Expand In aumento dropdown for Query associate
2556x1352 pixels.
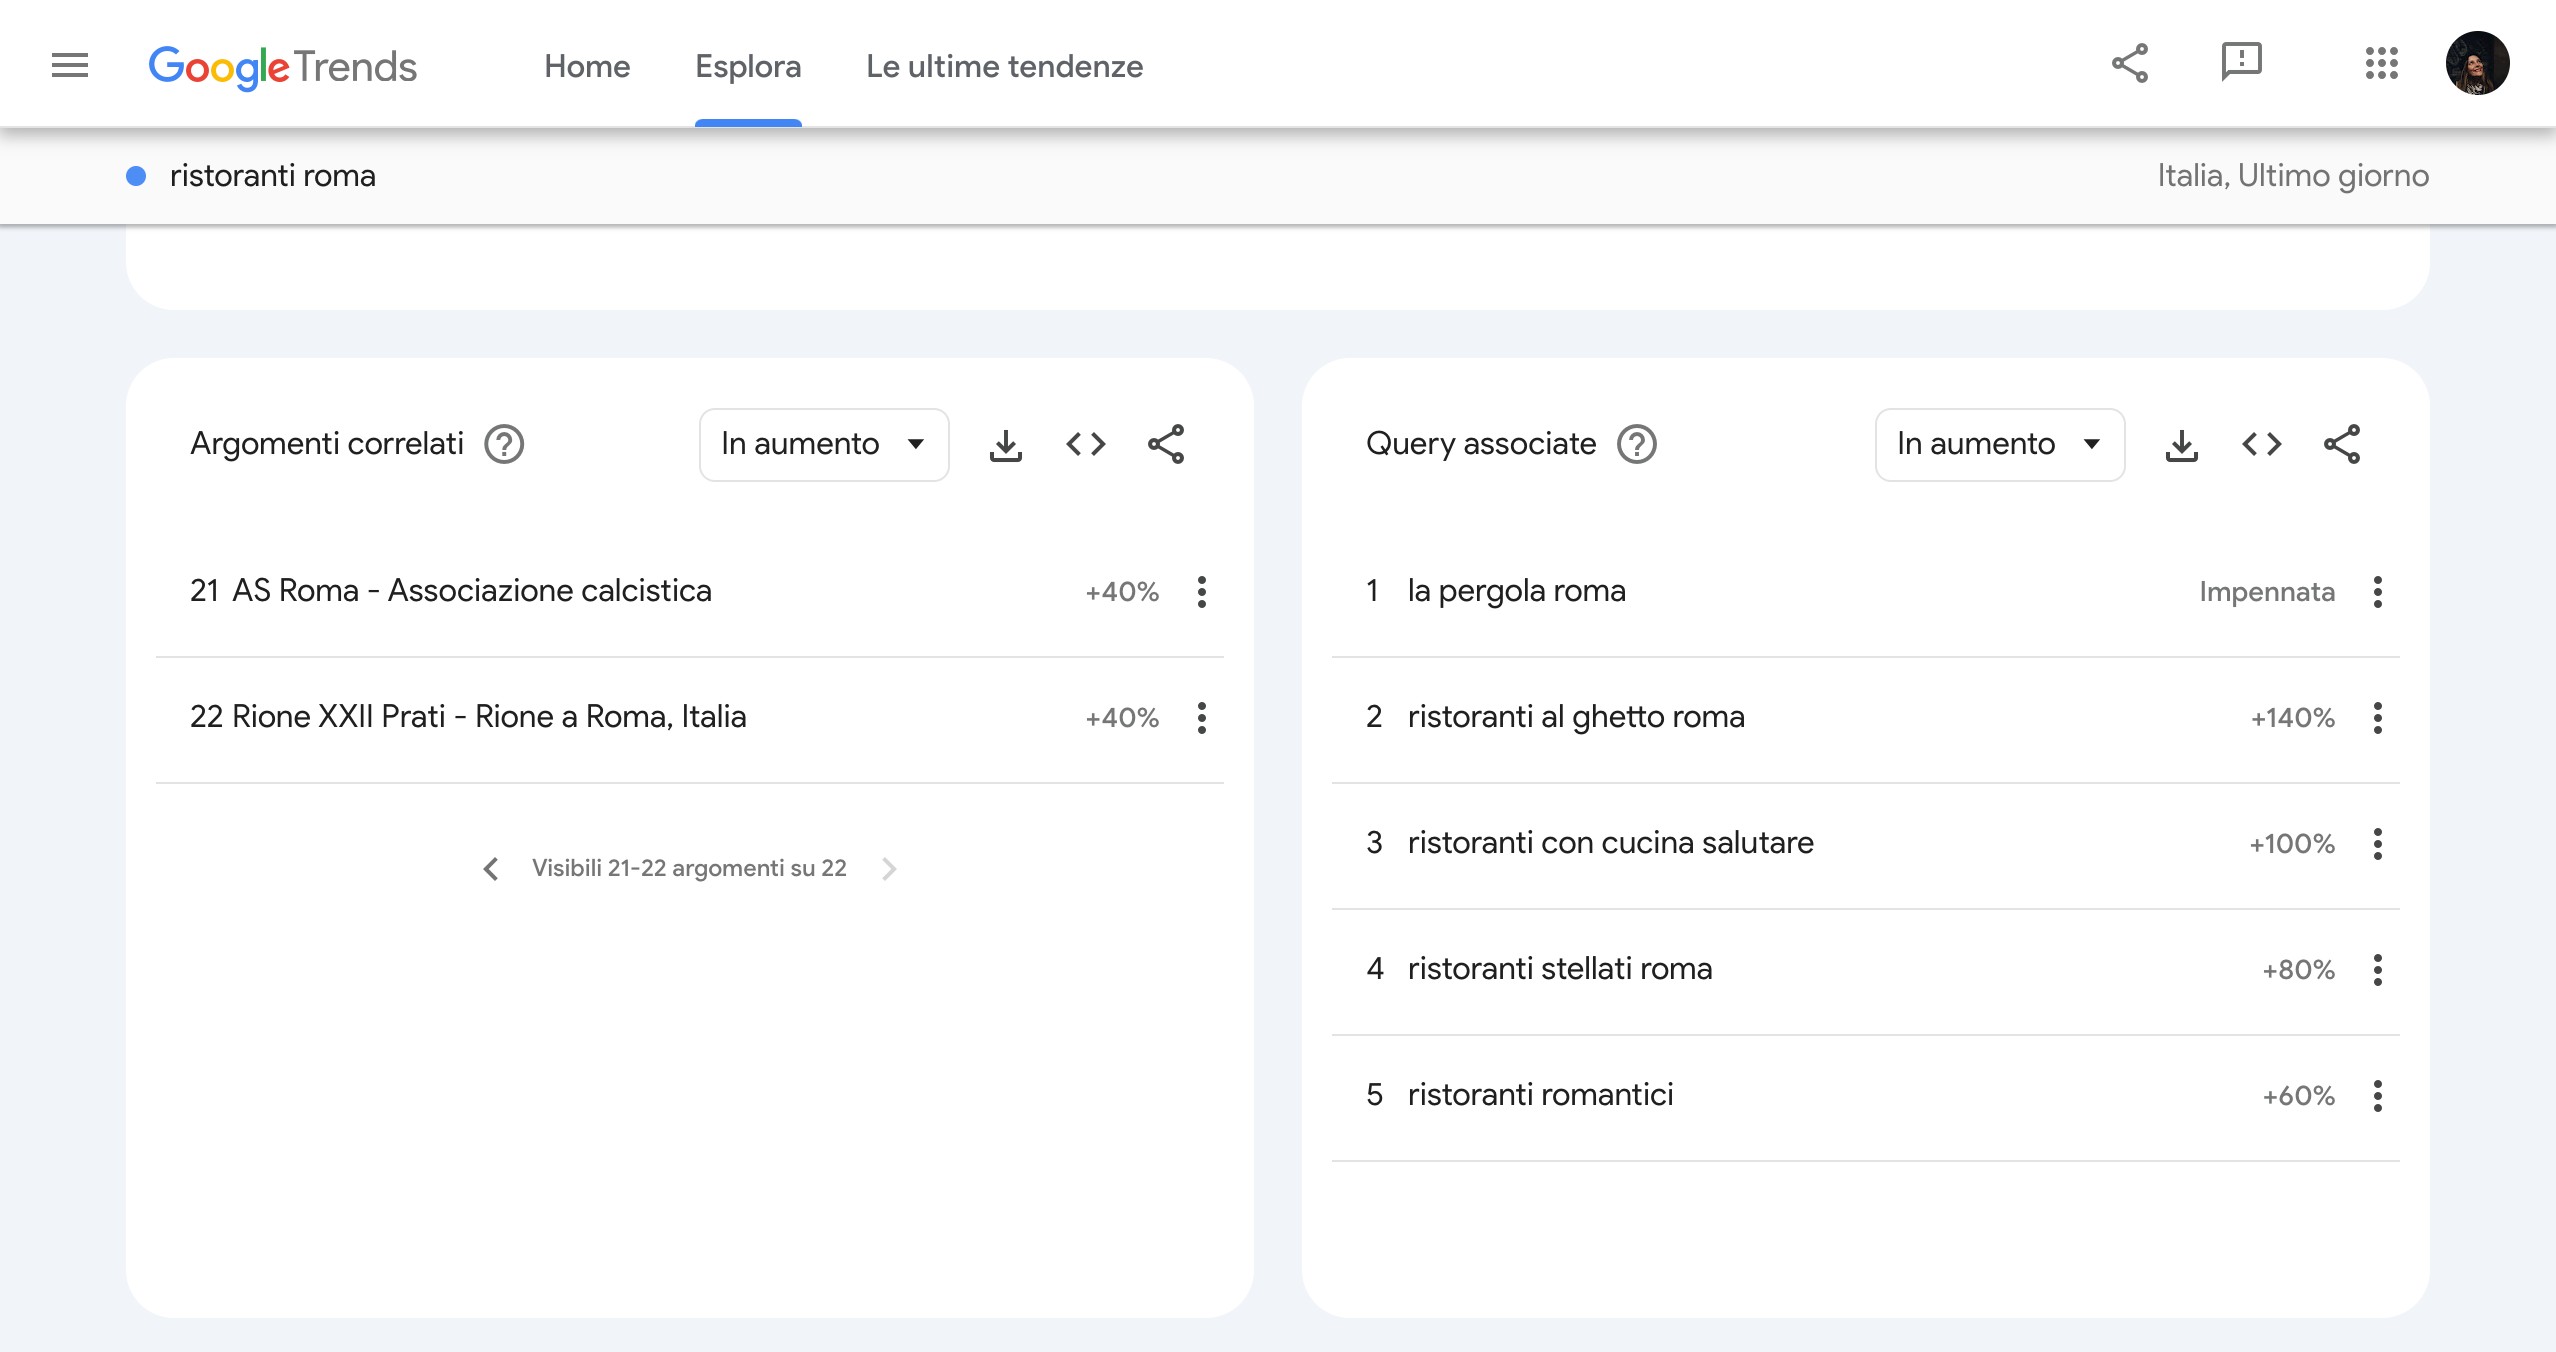[x=1999, y=445]
